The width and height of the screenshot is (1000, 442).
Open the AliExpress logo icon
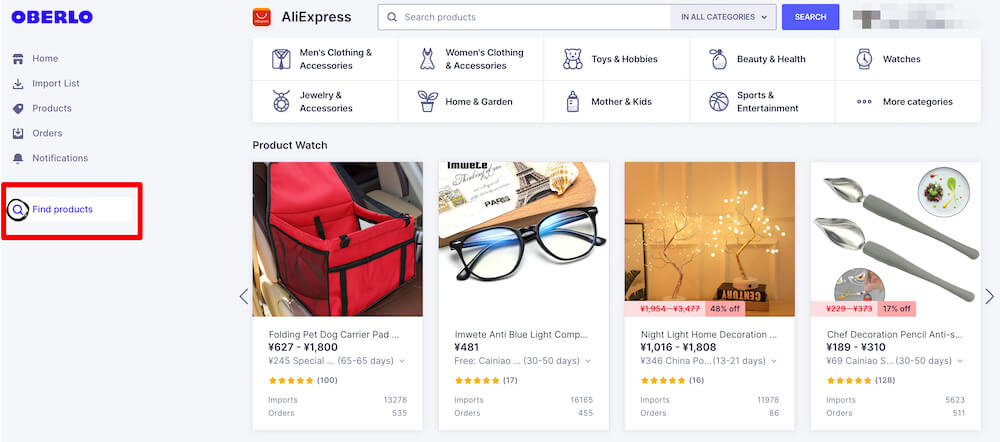(261, 17)
